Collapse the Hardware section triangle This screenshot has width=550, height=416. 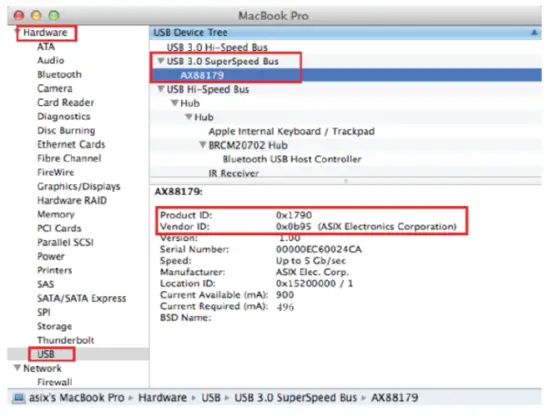(x=16, y=32)
